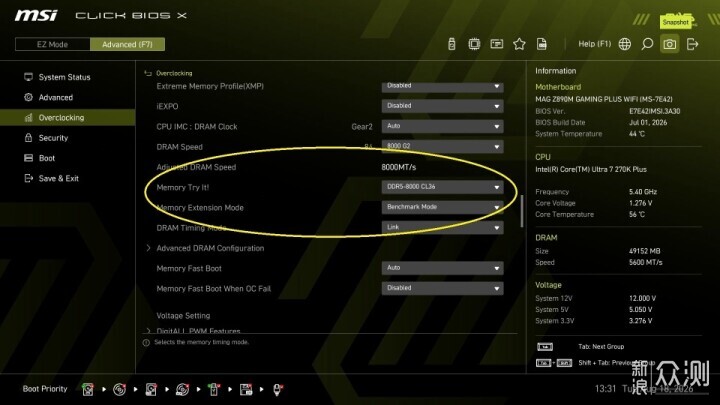Select second boot priority disc icon
Viewport: 720px width, 405px height.
(119, 389)
